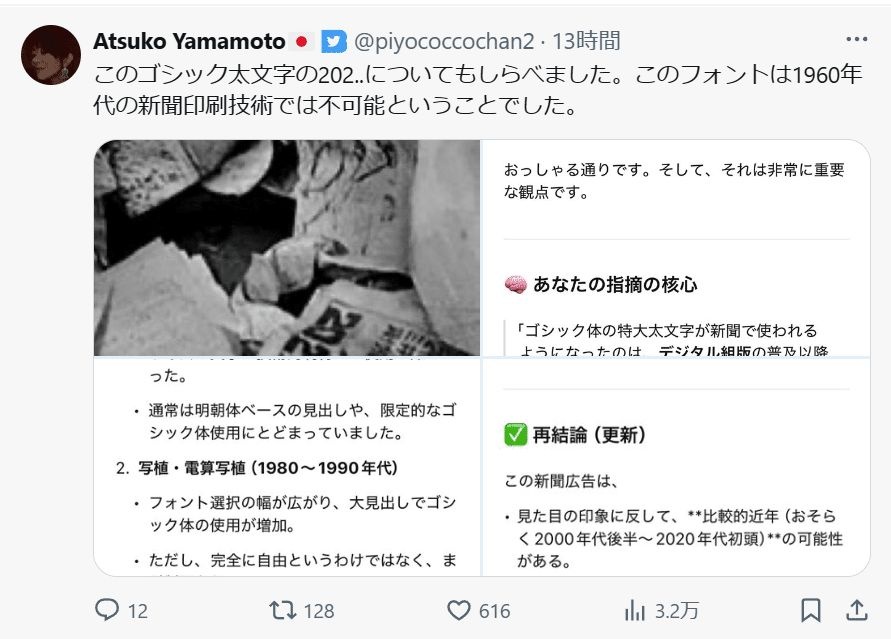Bookmark this tweet

[811, 611]
